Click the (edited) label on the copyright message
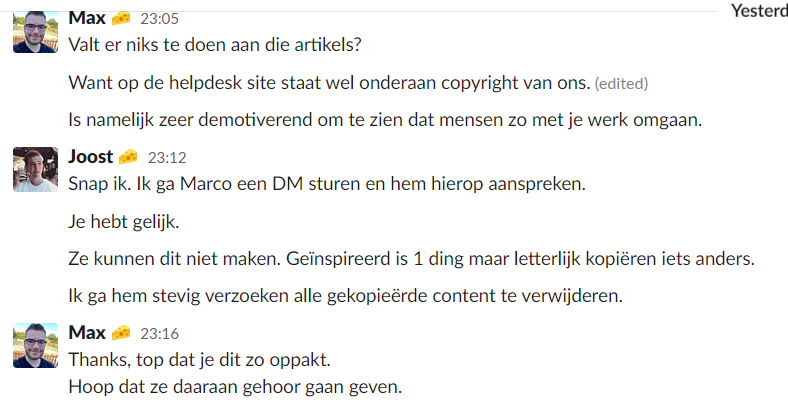788x413 pixels. coord(622,82)
